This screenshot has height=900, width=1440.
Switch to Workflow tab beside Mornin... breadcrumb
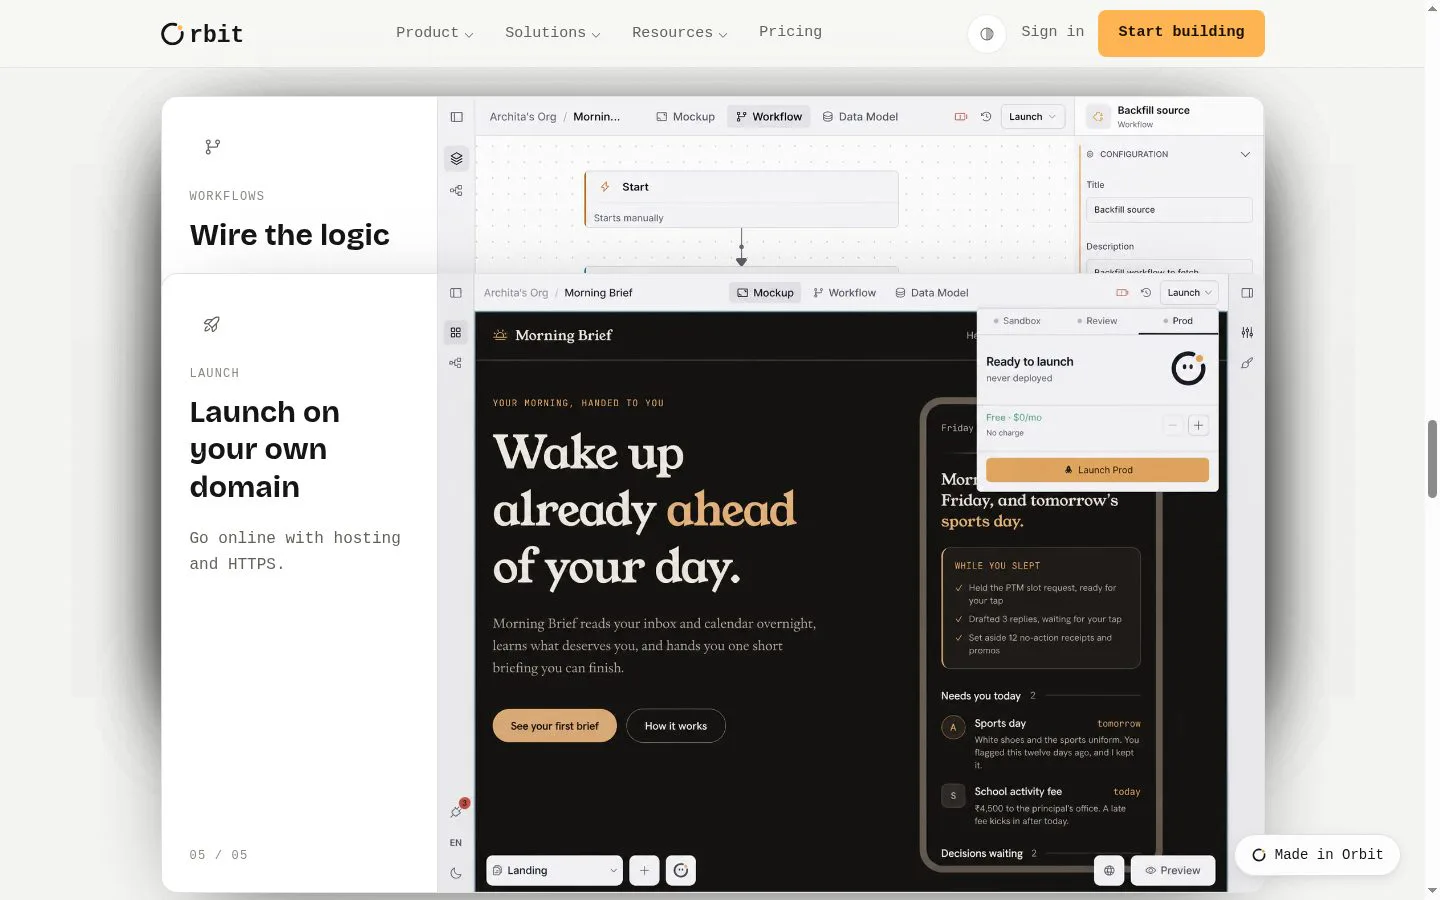[769, 117]
